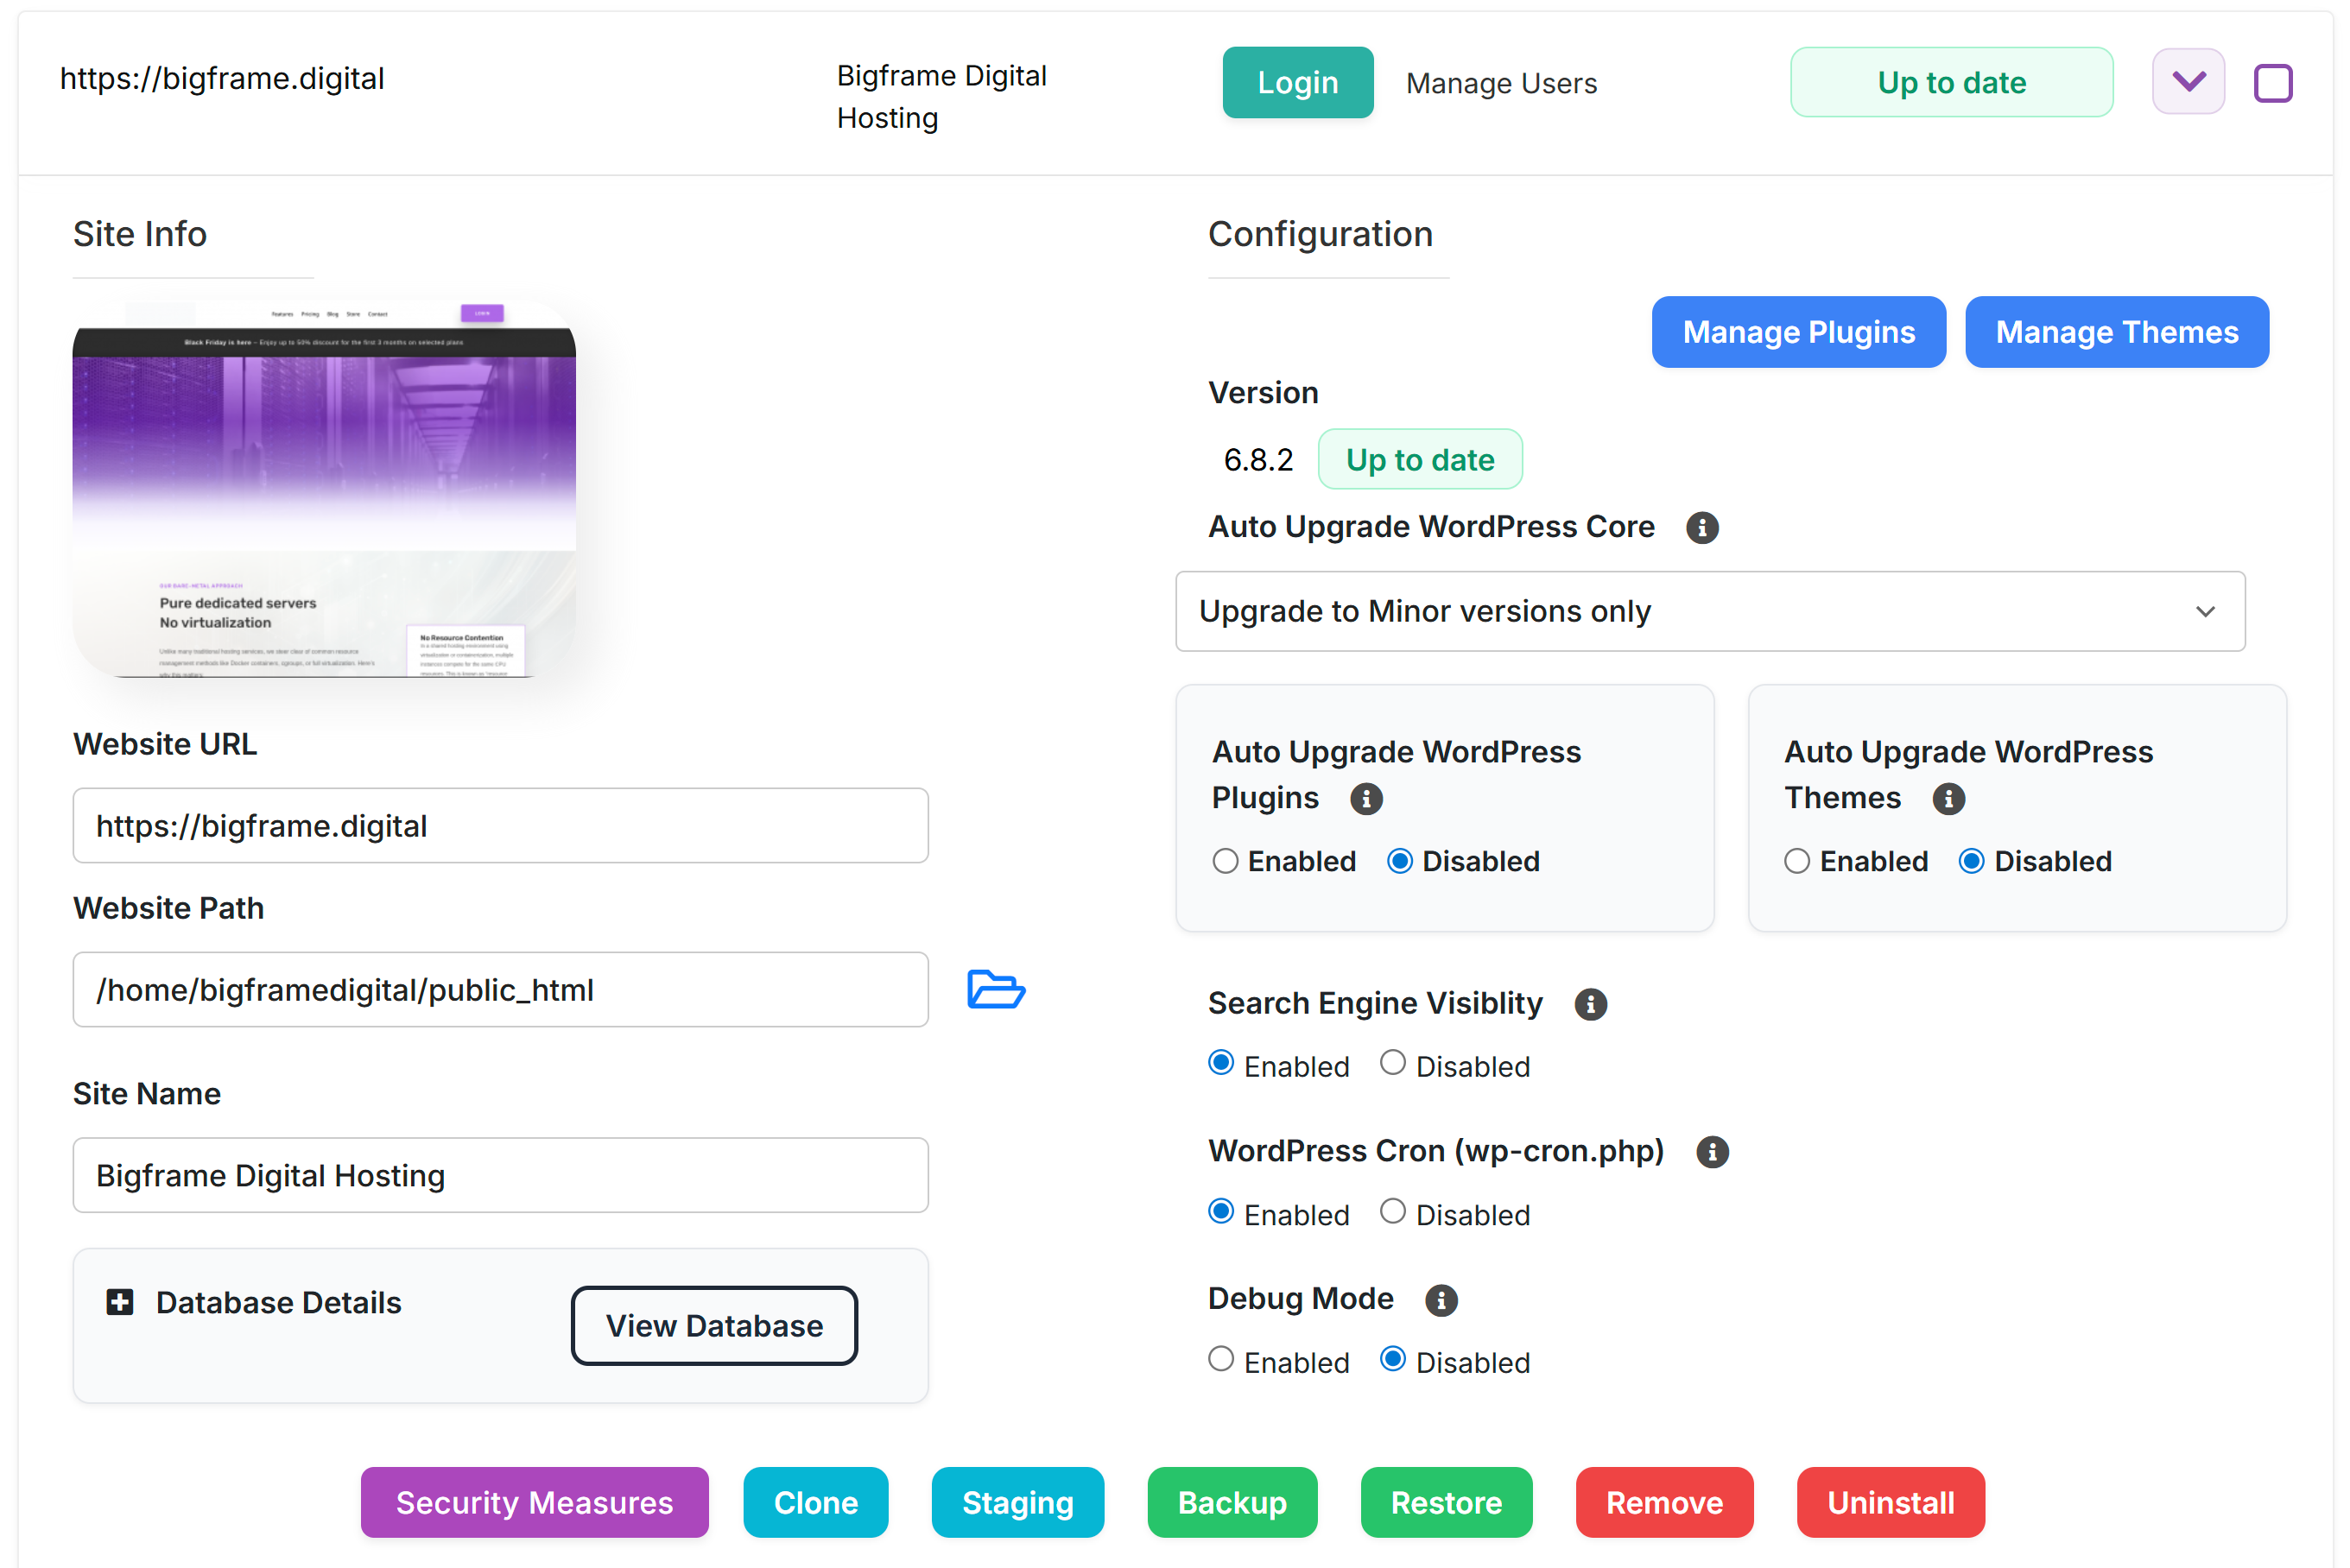Select Disabled for plugin auto upgrade
The height and width of the screenshot is (1568, 2350).
pos(1399,861)
